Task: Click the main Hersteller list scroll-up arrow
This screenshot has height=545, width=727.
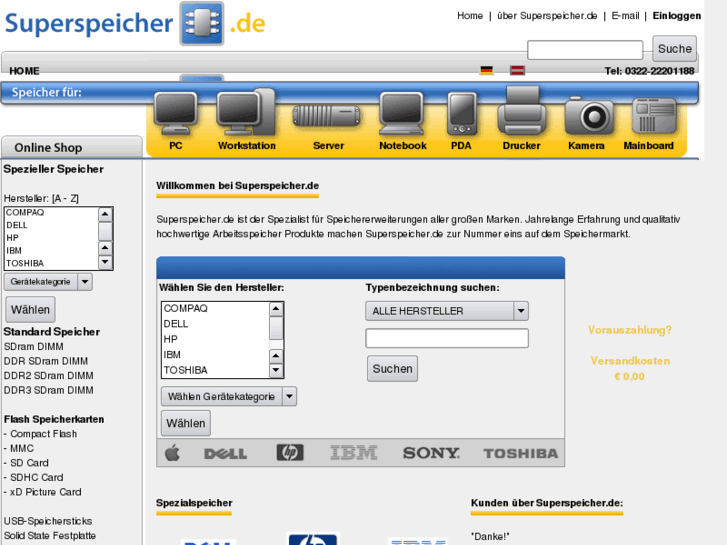Action: click(x=276, y=309)
